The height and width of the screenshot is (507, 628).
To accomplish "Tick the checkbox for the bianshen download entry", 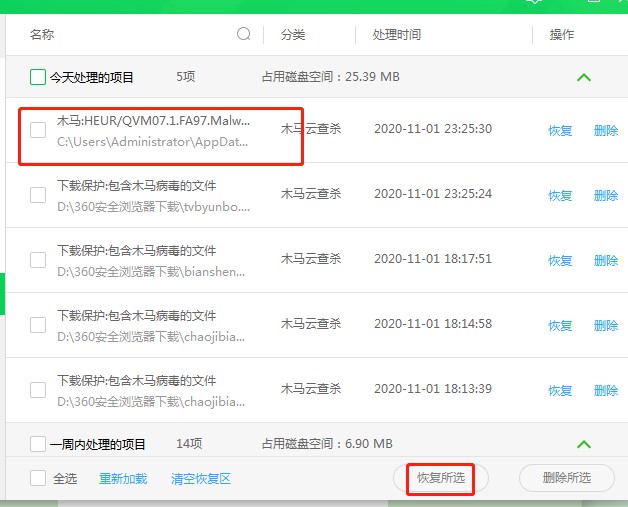I will (x=38, y=260).
